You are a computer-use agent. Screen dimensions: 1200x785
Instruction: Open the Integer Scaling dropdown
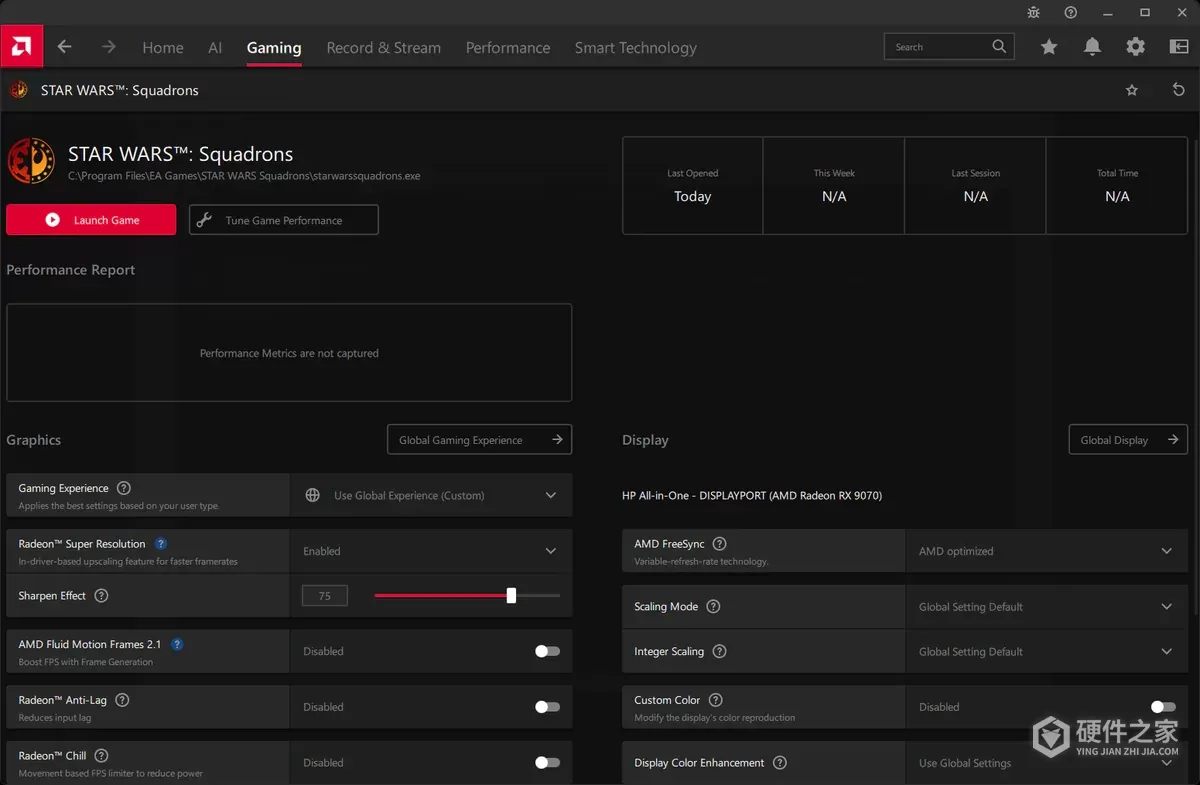pyautogui.click(x=1047, y=651)
